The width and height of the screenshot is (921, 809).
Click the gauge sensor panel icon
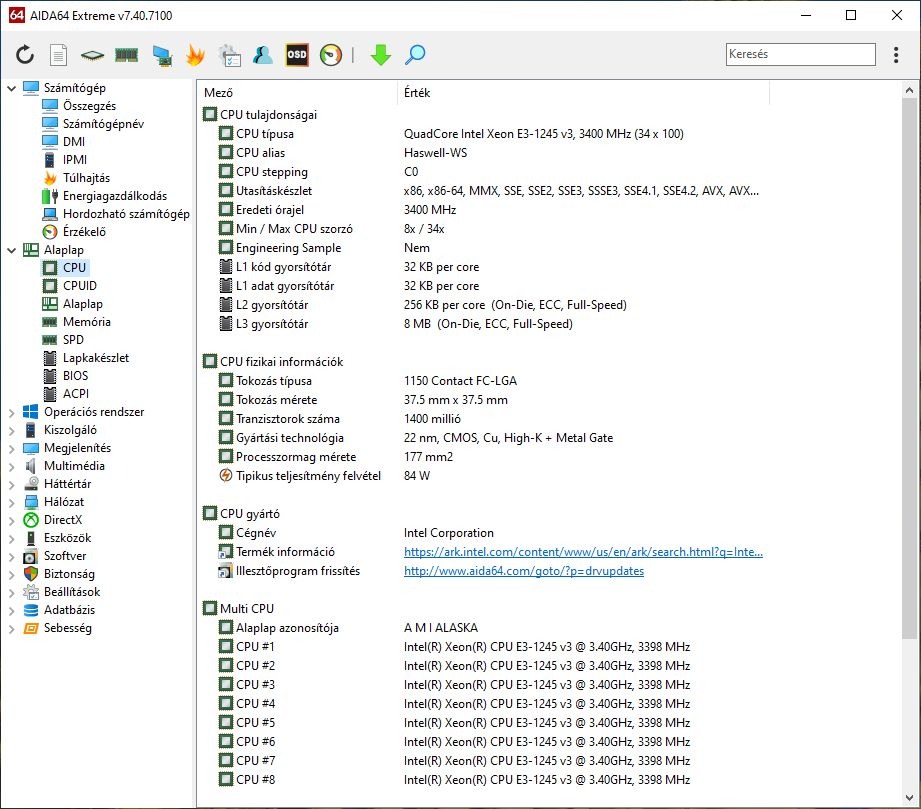coord(331,55)
